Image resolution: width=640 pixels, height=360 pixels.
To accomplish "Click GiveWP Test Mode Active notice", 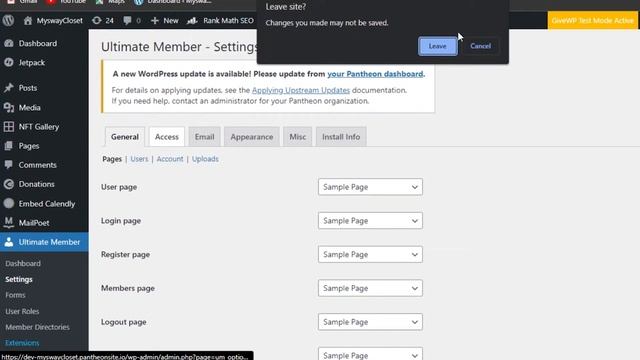I will coord(593,20).
